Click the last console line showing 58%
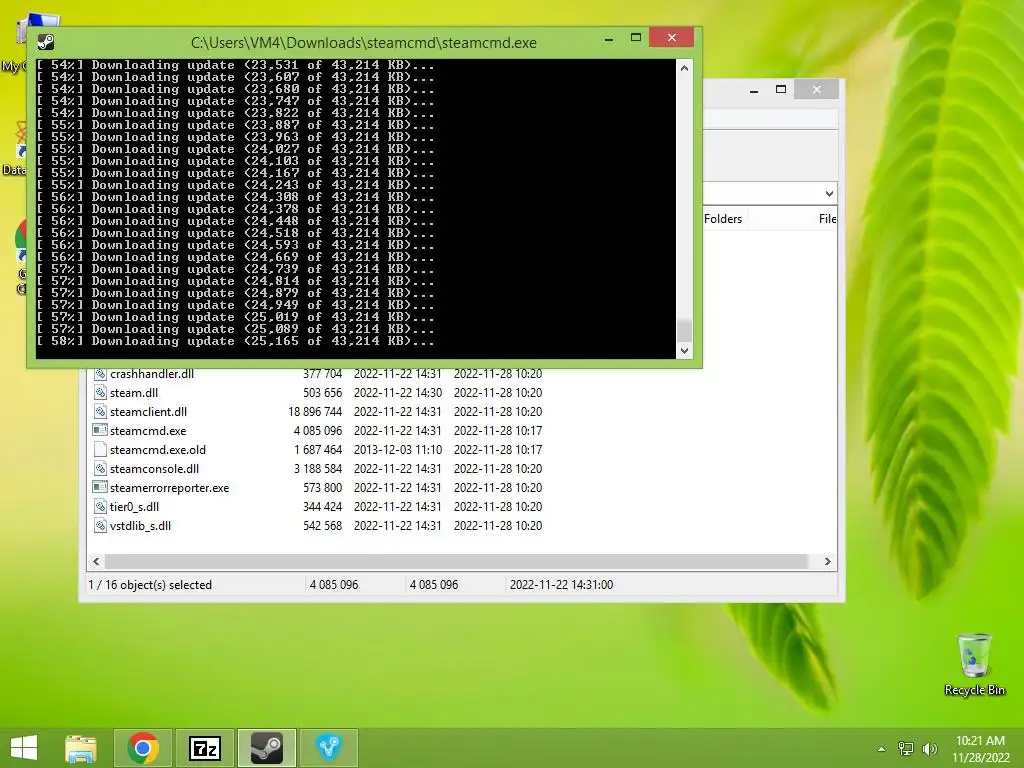 click(x=235, y=341)
